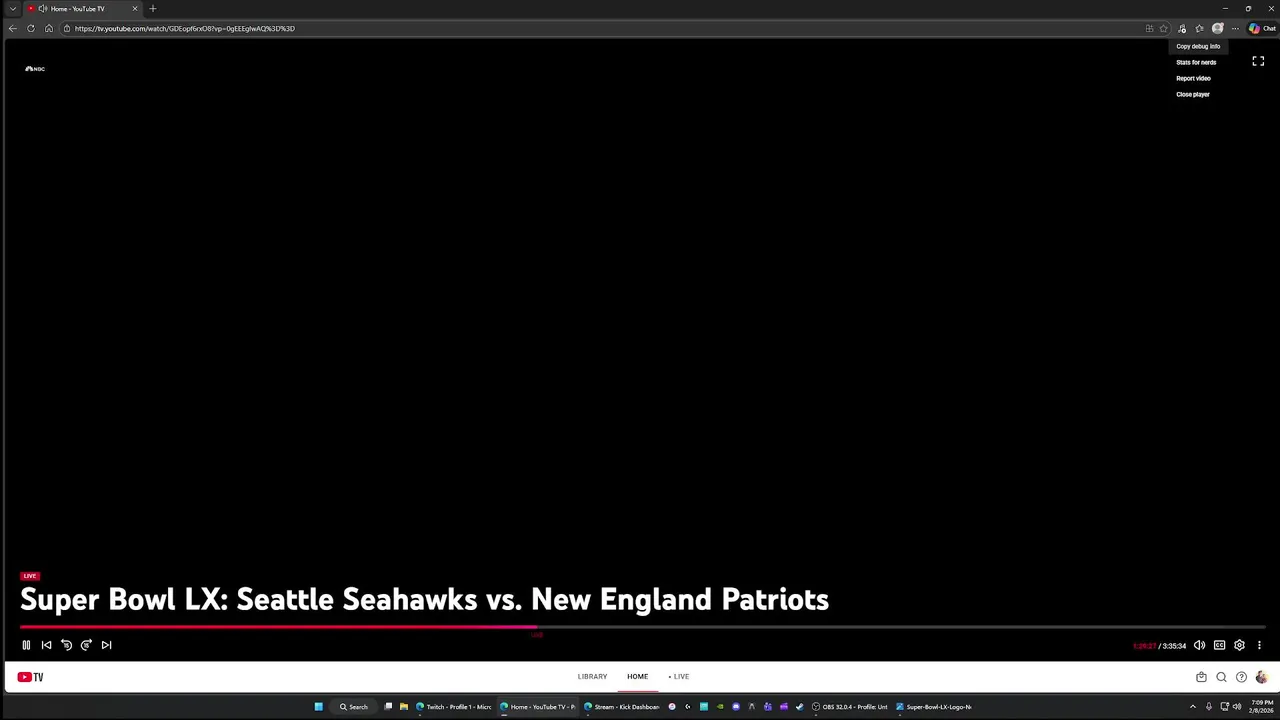
Task: Click the LIVE badge above title
Action: click(x=30, y=576)
